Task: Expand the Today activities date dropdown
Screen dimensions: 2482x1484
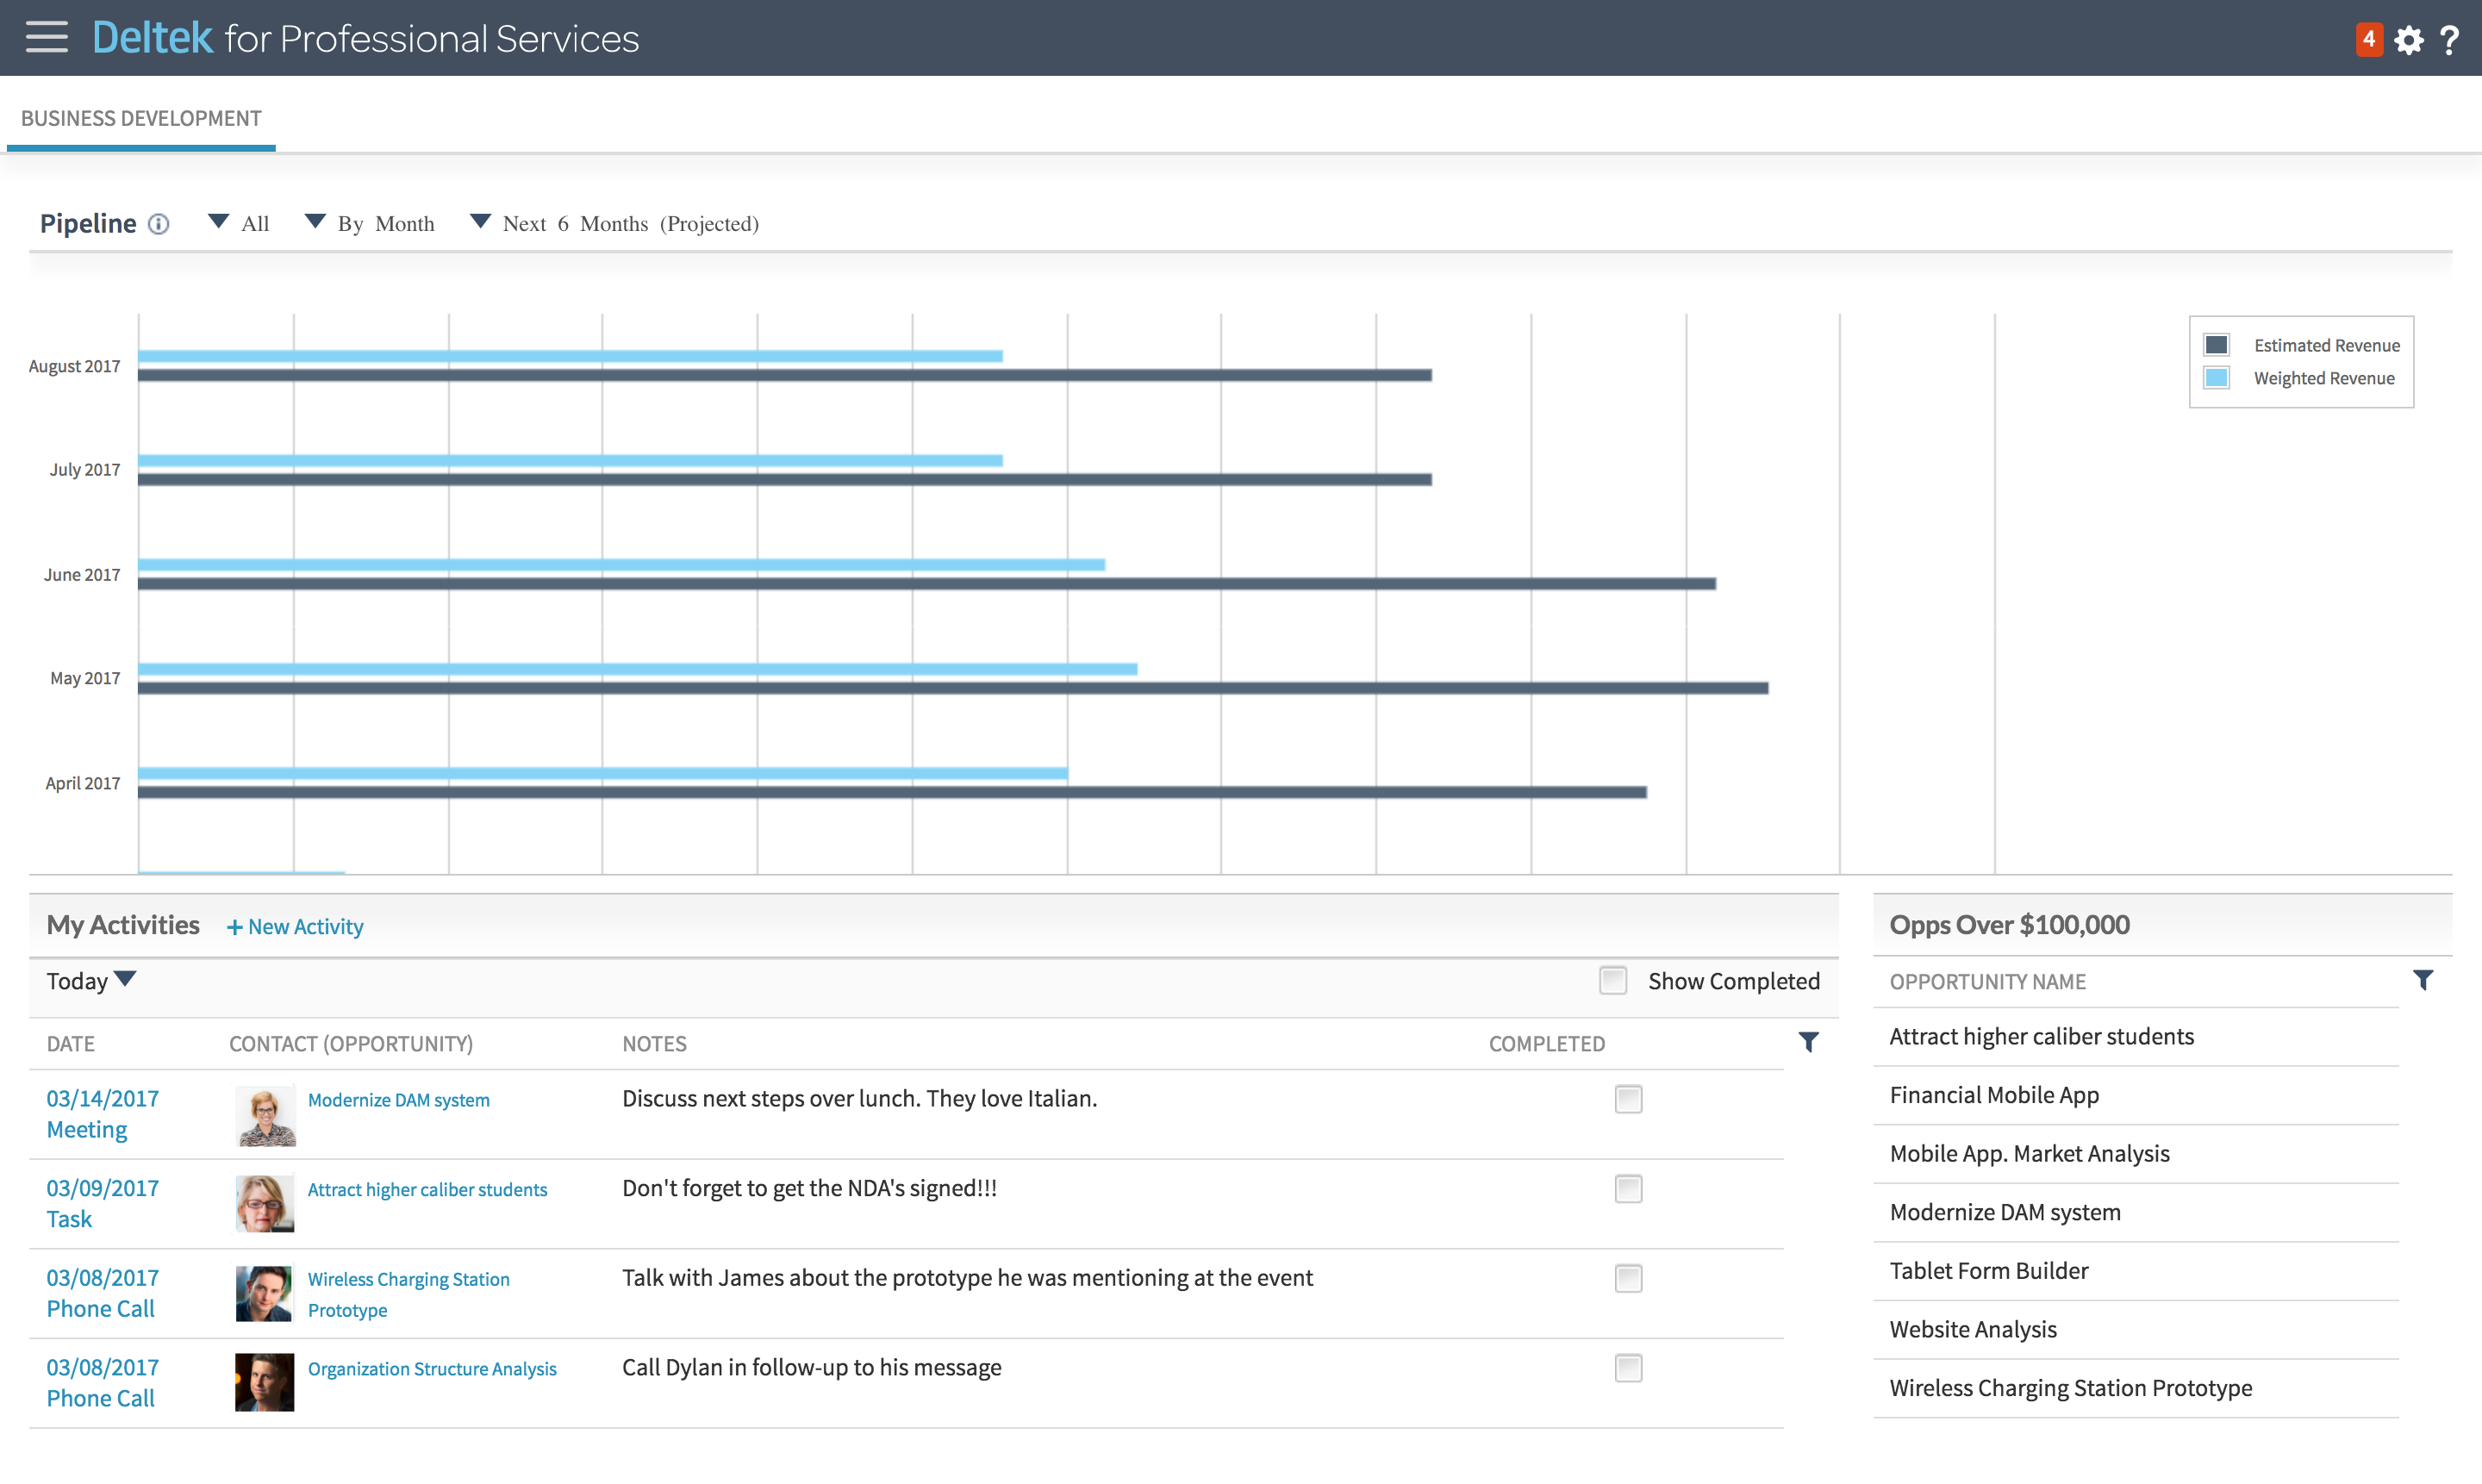Action: (x=91, y=980)
